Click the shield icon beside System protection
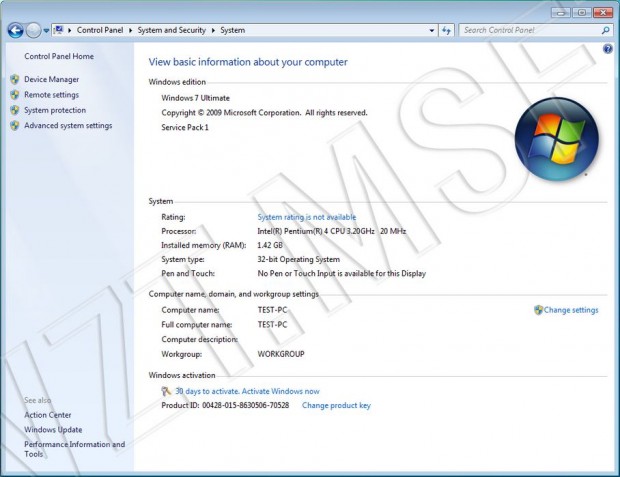 point(15,110)
